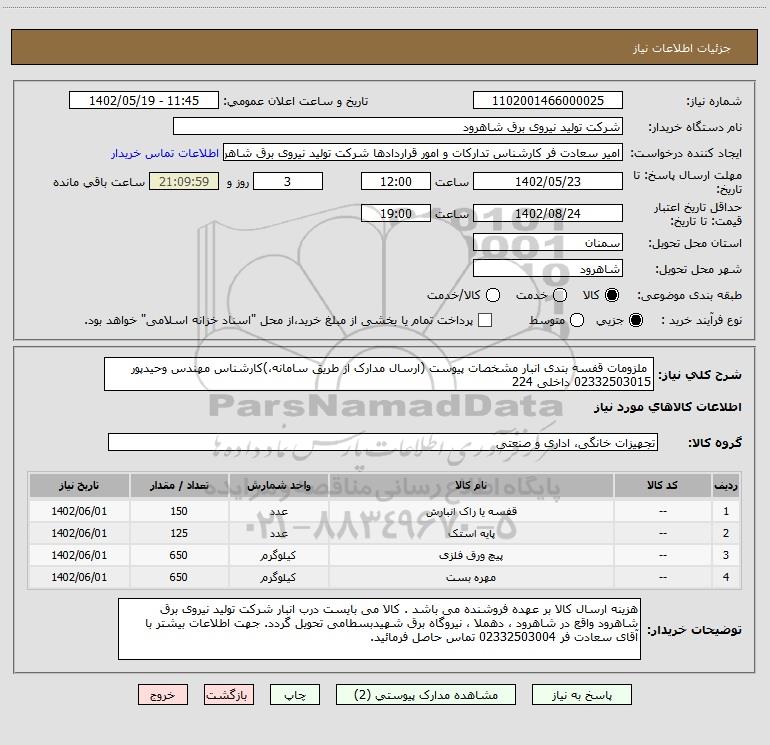Click unit عدد in قفسه row

[x=278, y=511]
